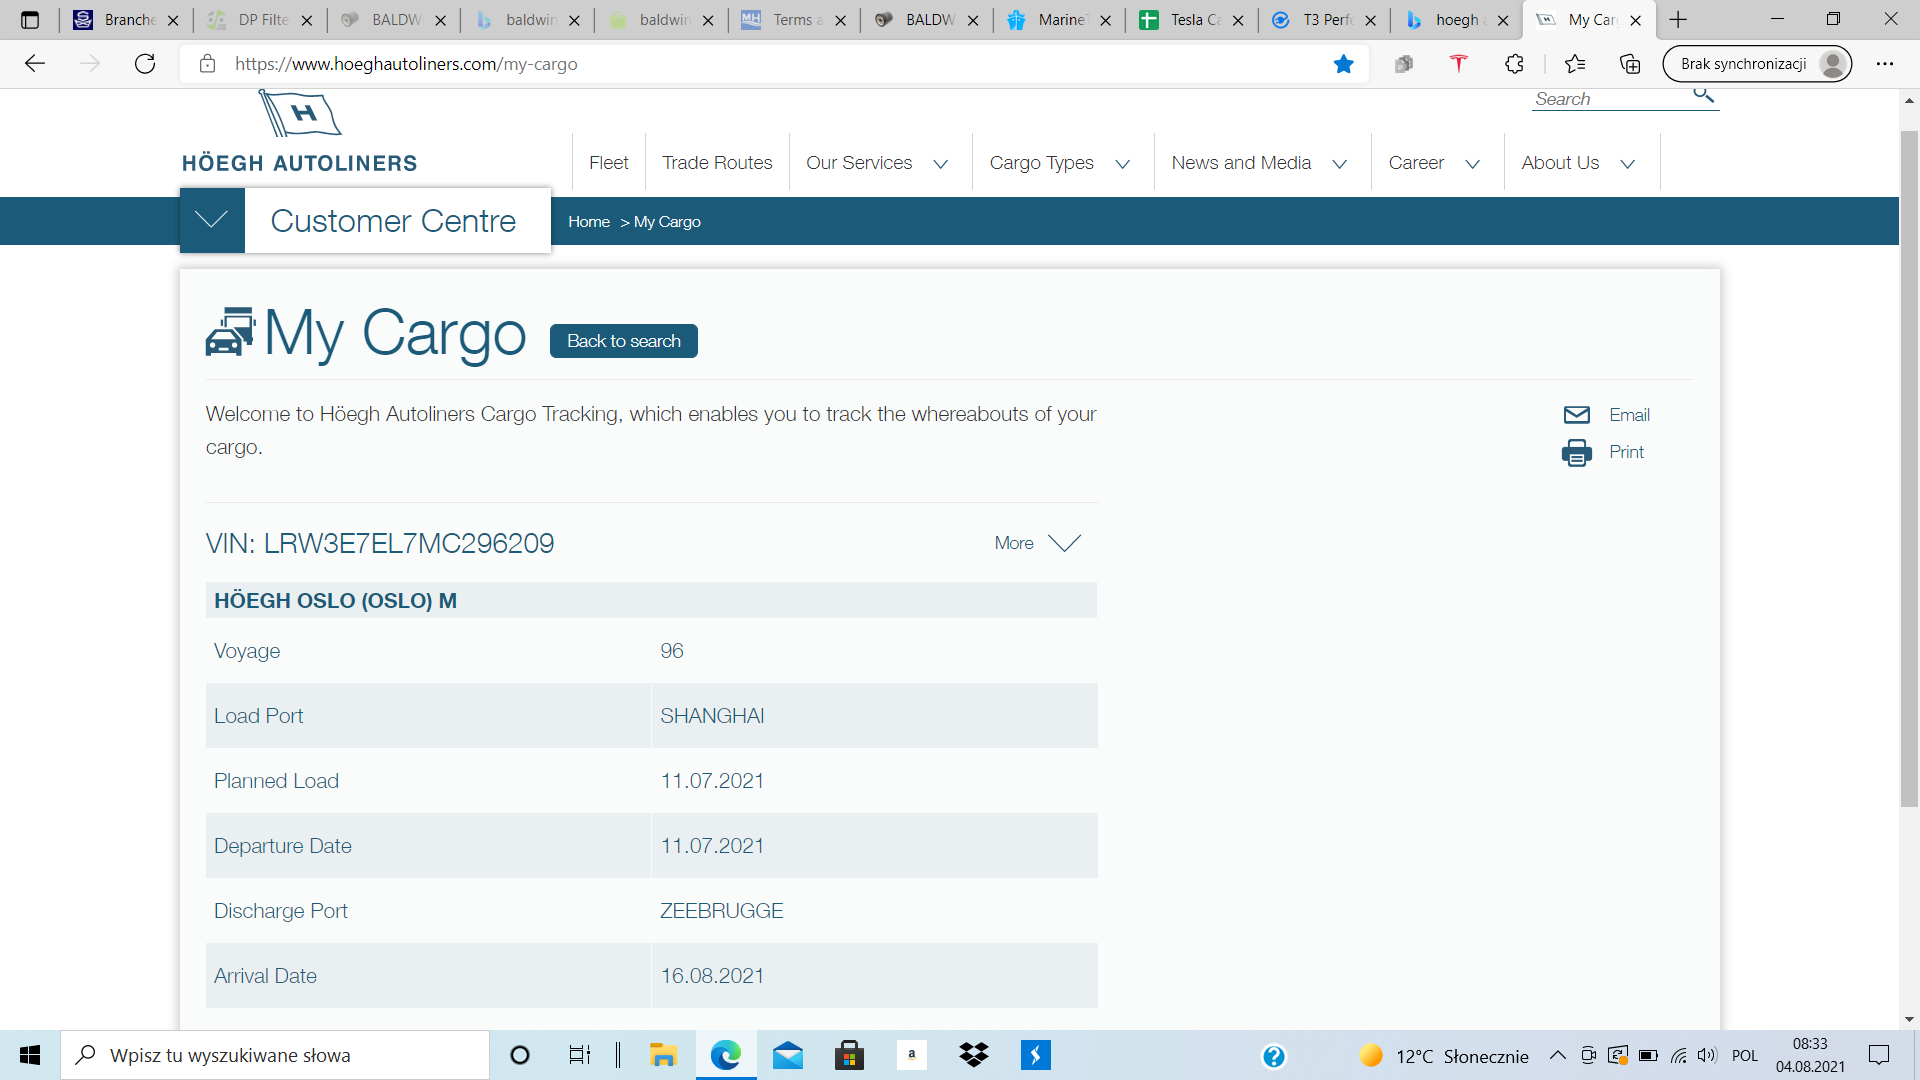Image resolution: width=1920 pixels, height=1080 pixels.
Task: Click the page vertical scrollbar thumb
Action: point(1909,468)
